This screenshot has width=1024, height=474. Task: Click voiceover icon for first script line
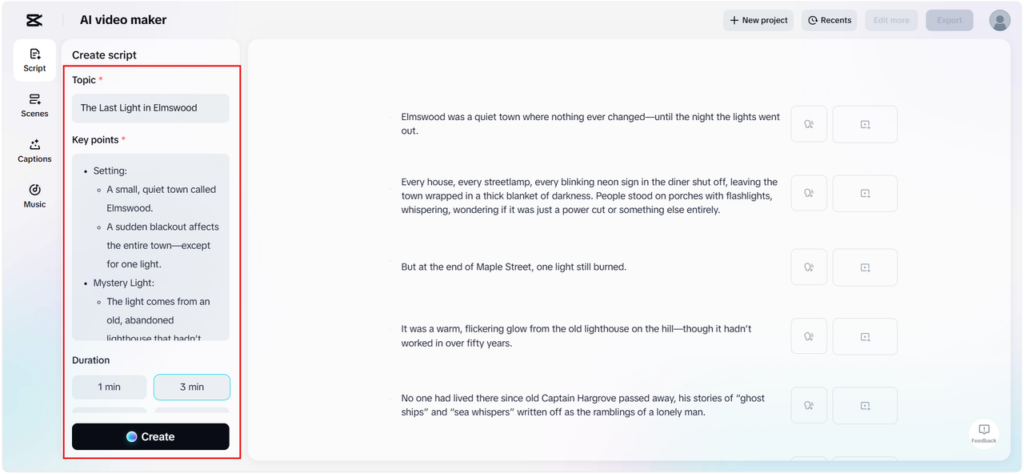point(808,124)
